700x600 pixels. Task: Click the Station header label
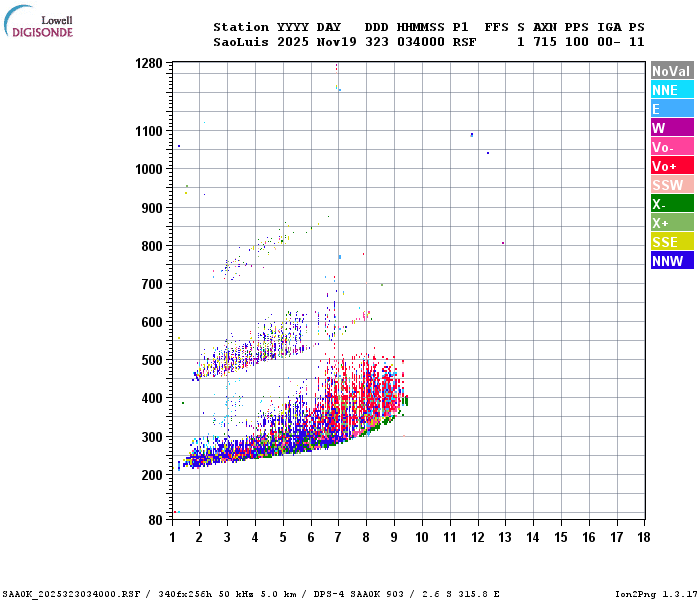[241, 27]
